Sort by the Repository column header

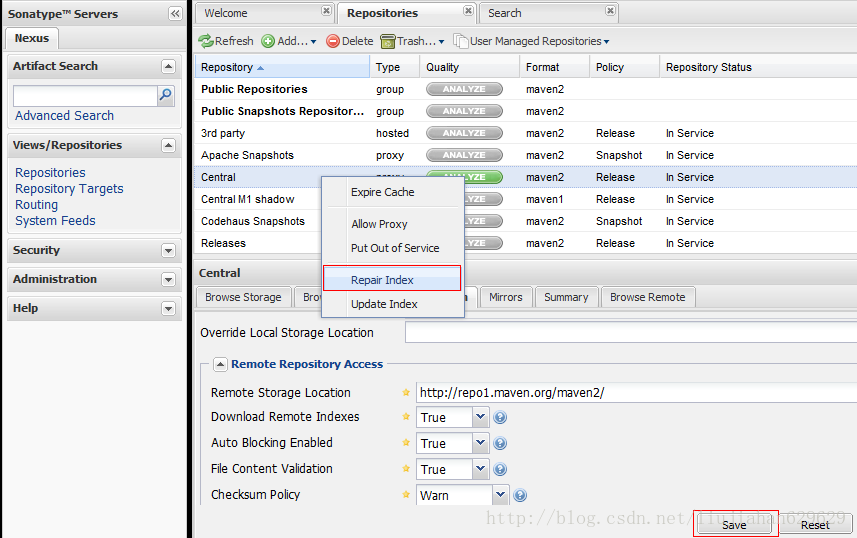282,67
